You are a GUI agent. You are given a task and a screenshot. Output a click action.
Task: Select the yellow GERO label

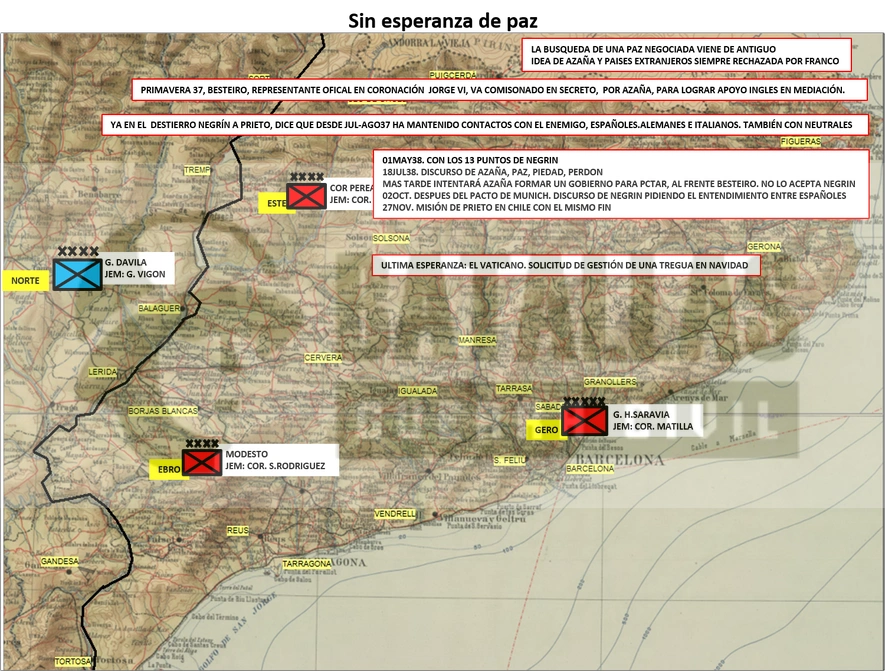(546, 430)
